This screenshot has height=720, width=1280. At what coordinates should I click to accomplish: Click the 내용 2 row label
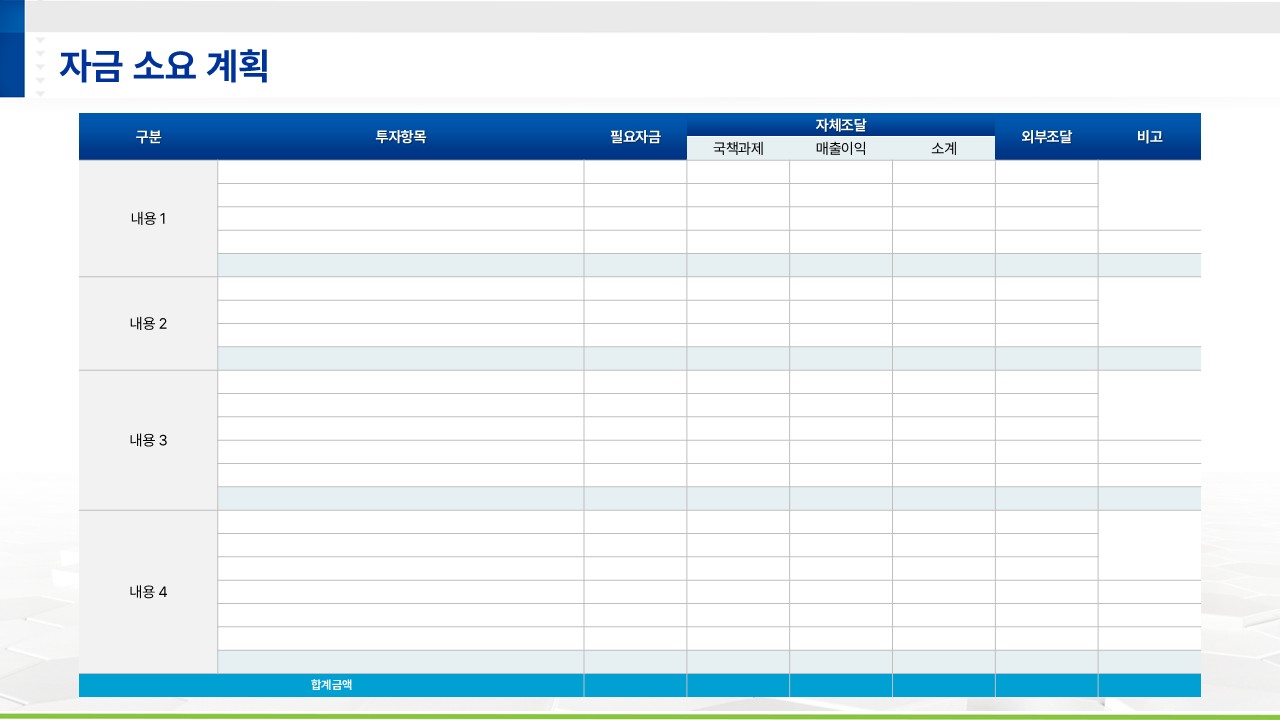pos(148,323)
